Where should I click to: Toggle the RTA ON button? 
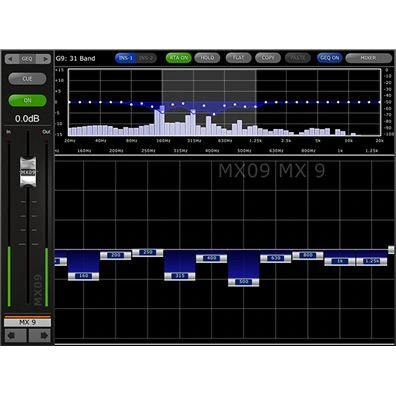pos(179,58)
